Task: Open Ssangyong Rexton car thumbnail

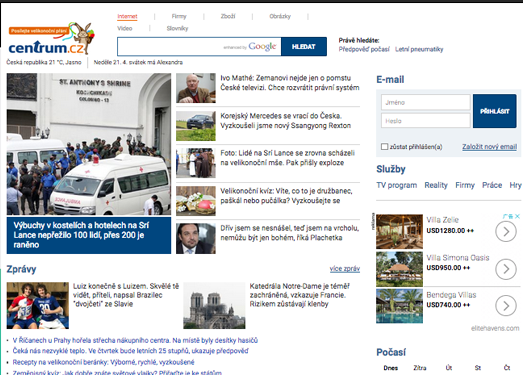Action: [196, 126]
